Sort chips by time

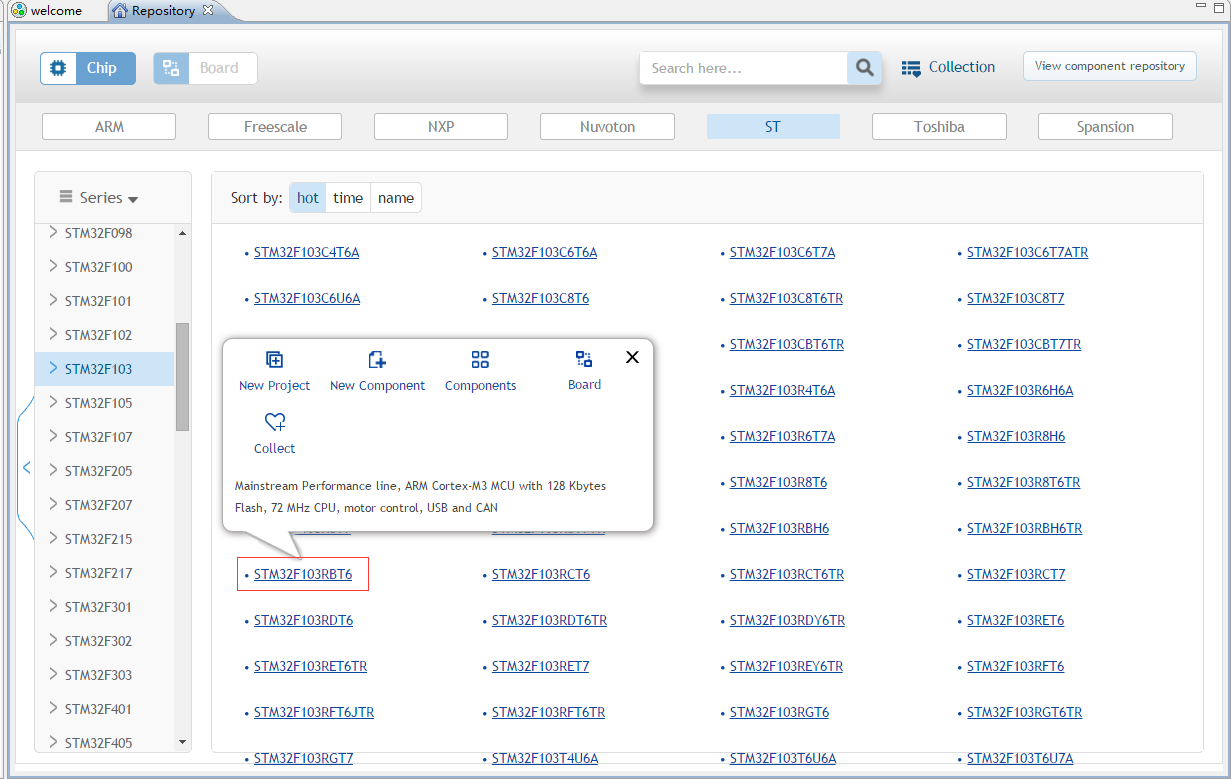coord(348,198)
